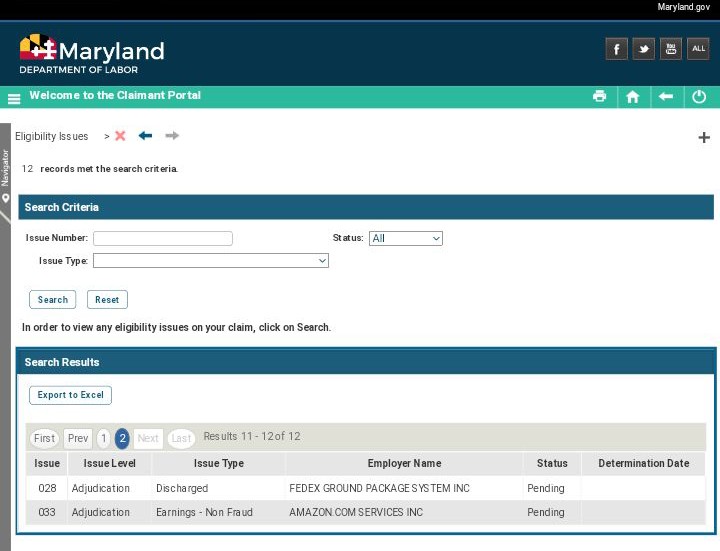Go to First results page
This screenshot has width=720, height=551.
click(x=45, y=439)
